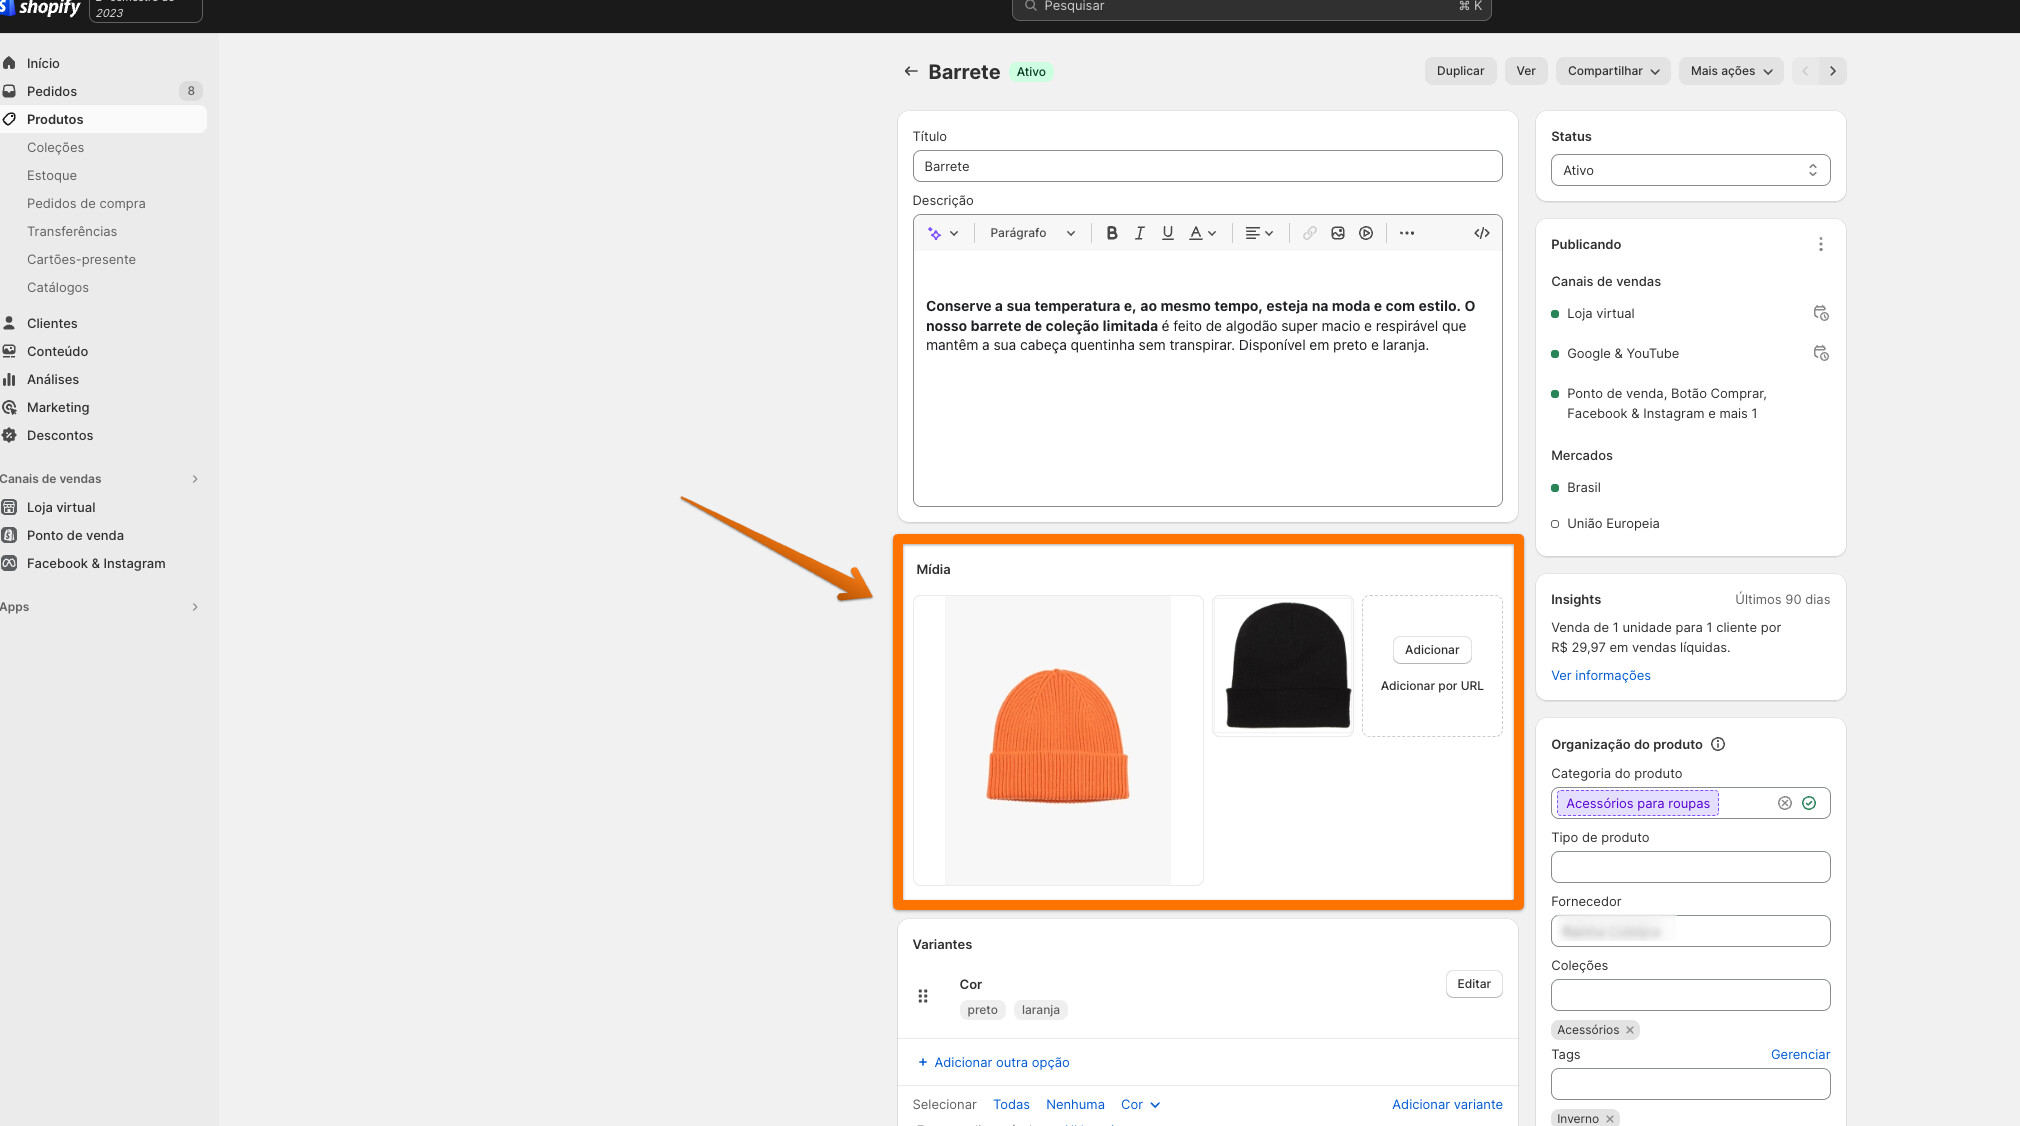The image size is (2020, 1126).
Task: Show HTML code view icon
Action: click(x=1481, y=233)
